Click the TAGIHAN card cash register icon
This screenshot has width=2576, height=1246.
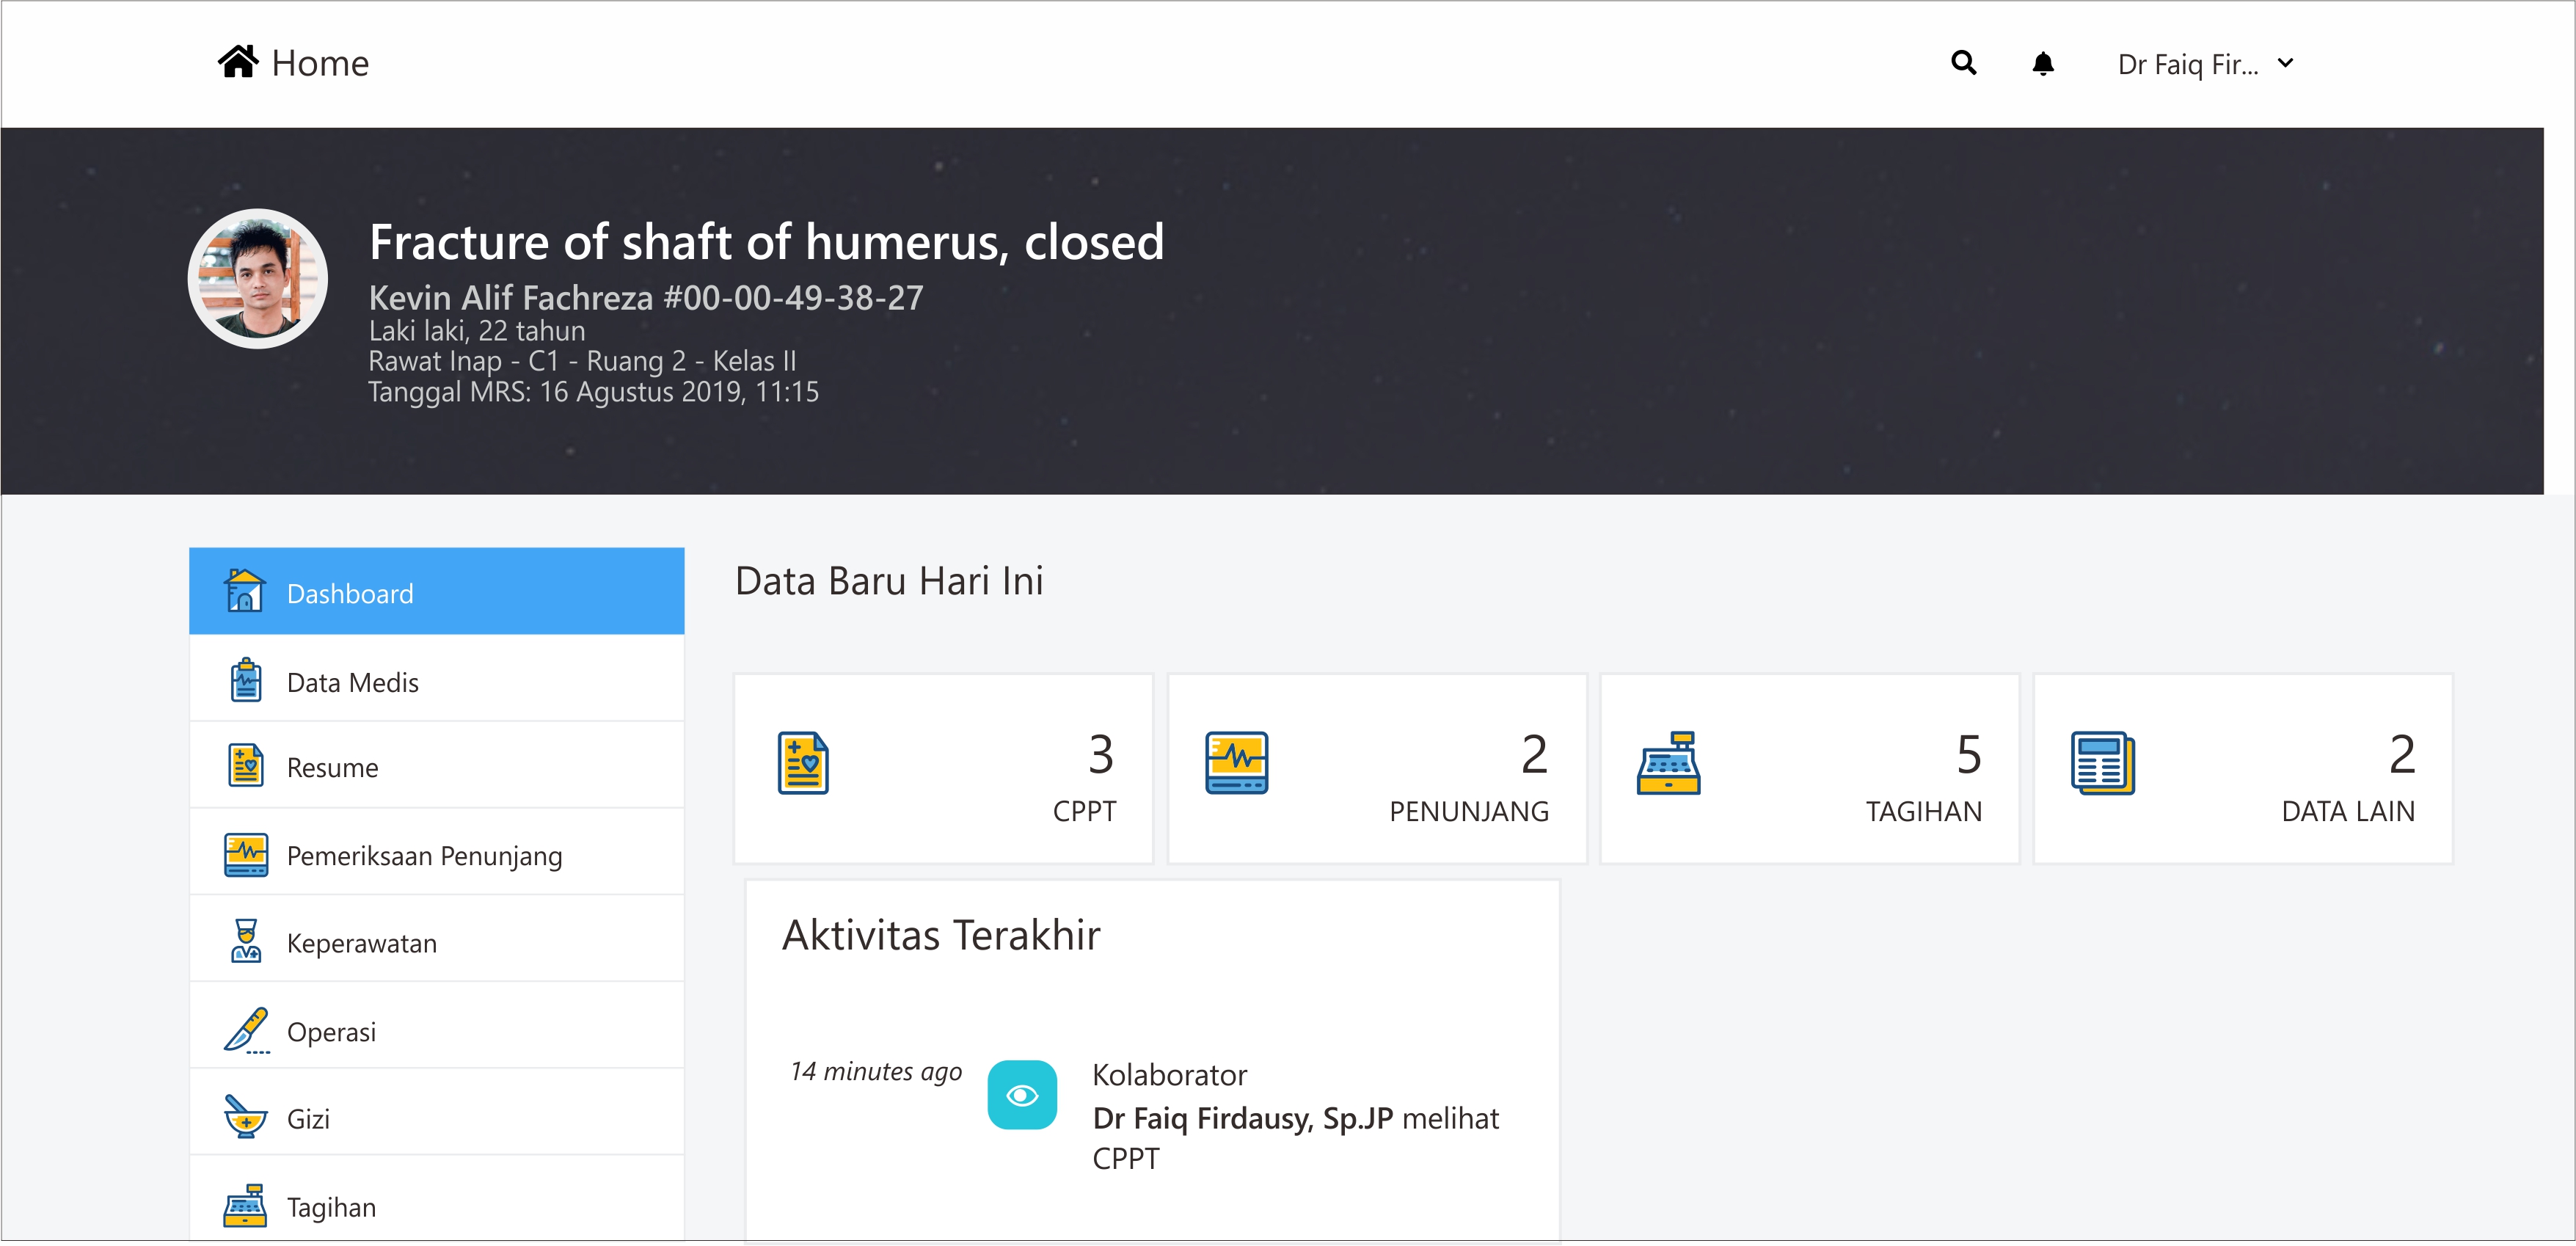1669,764
